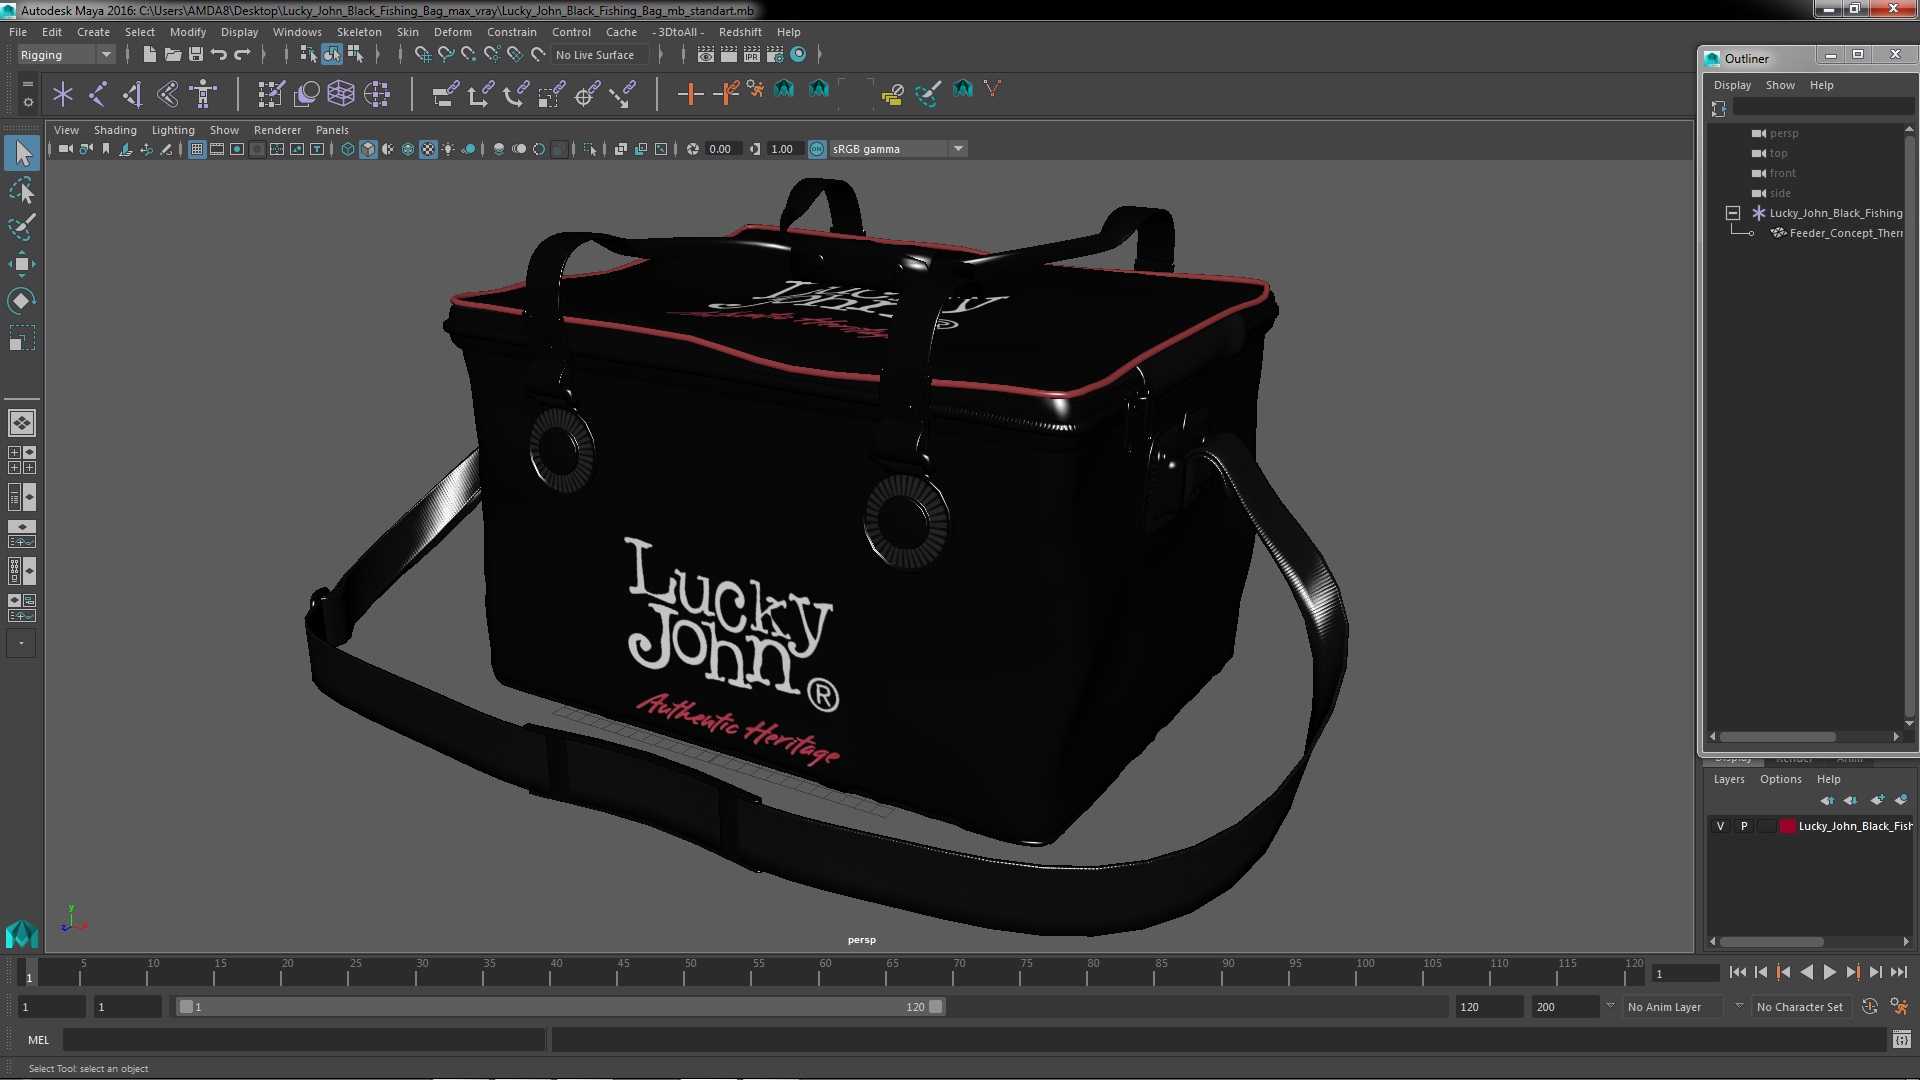Screen dimensions: 1920x1080
Task: Toggle layer visibility V box
Action: 1720,826
